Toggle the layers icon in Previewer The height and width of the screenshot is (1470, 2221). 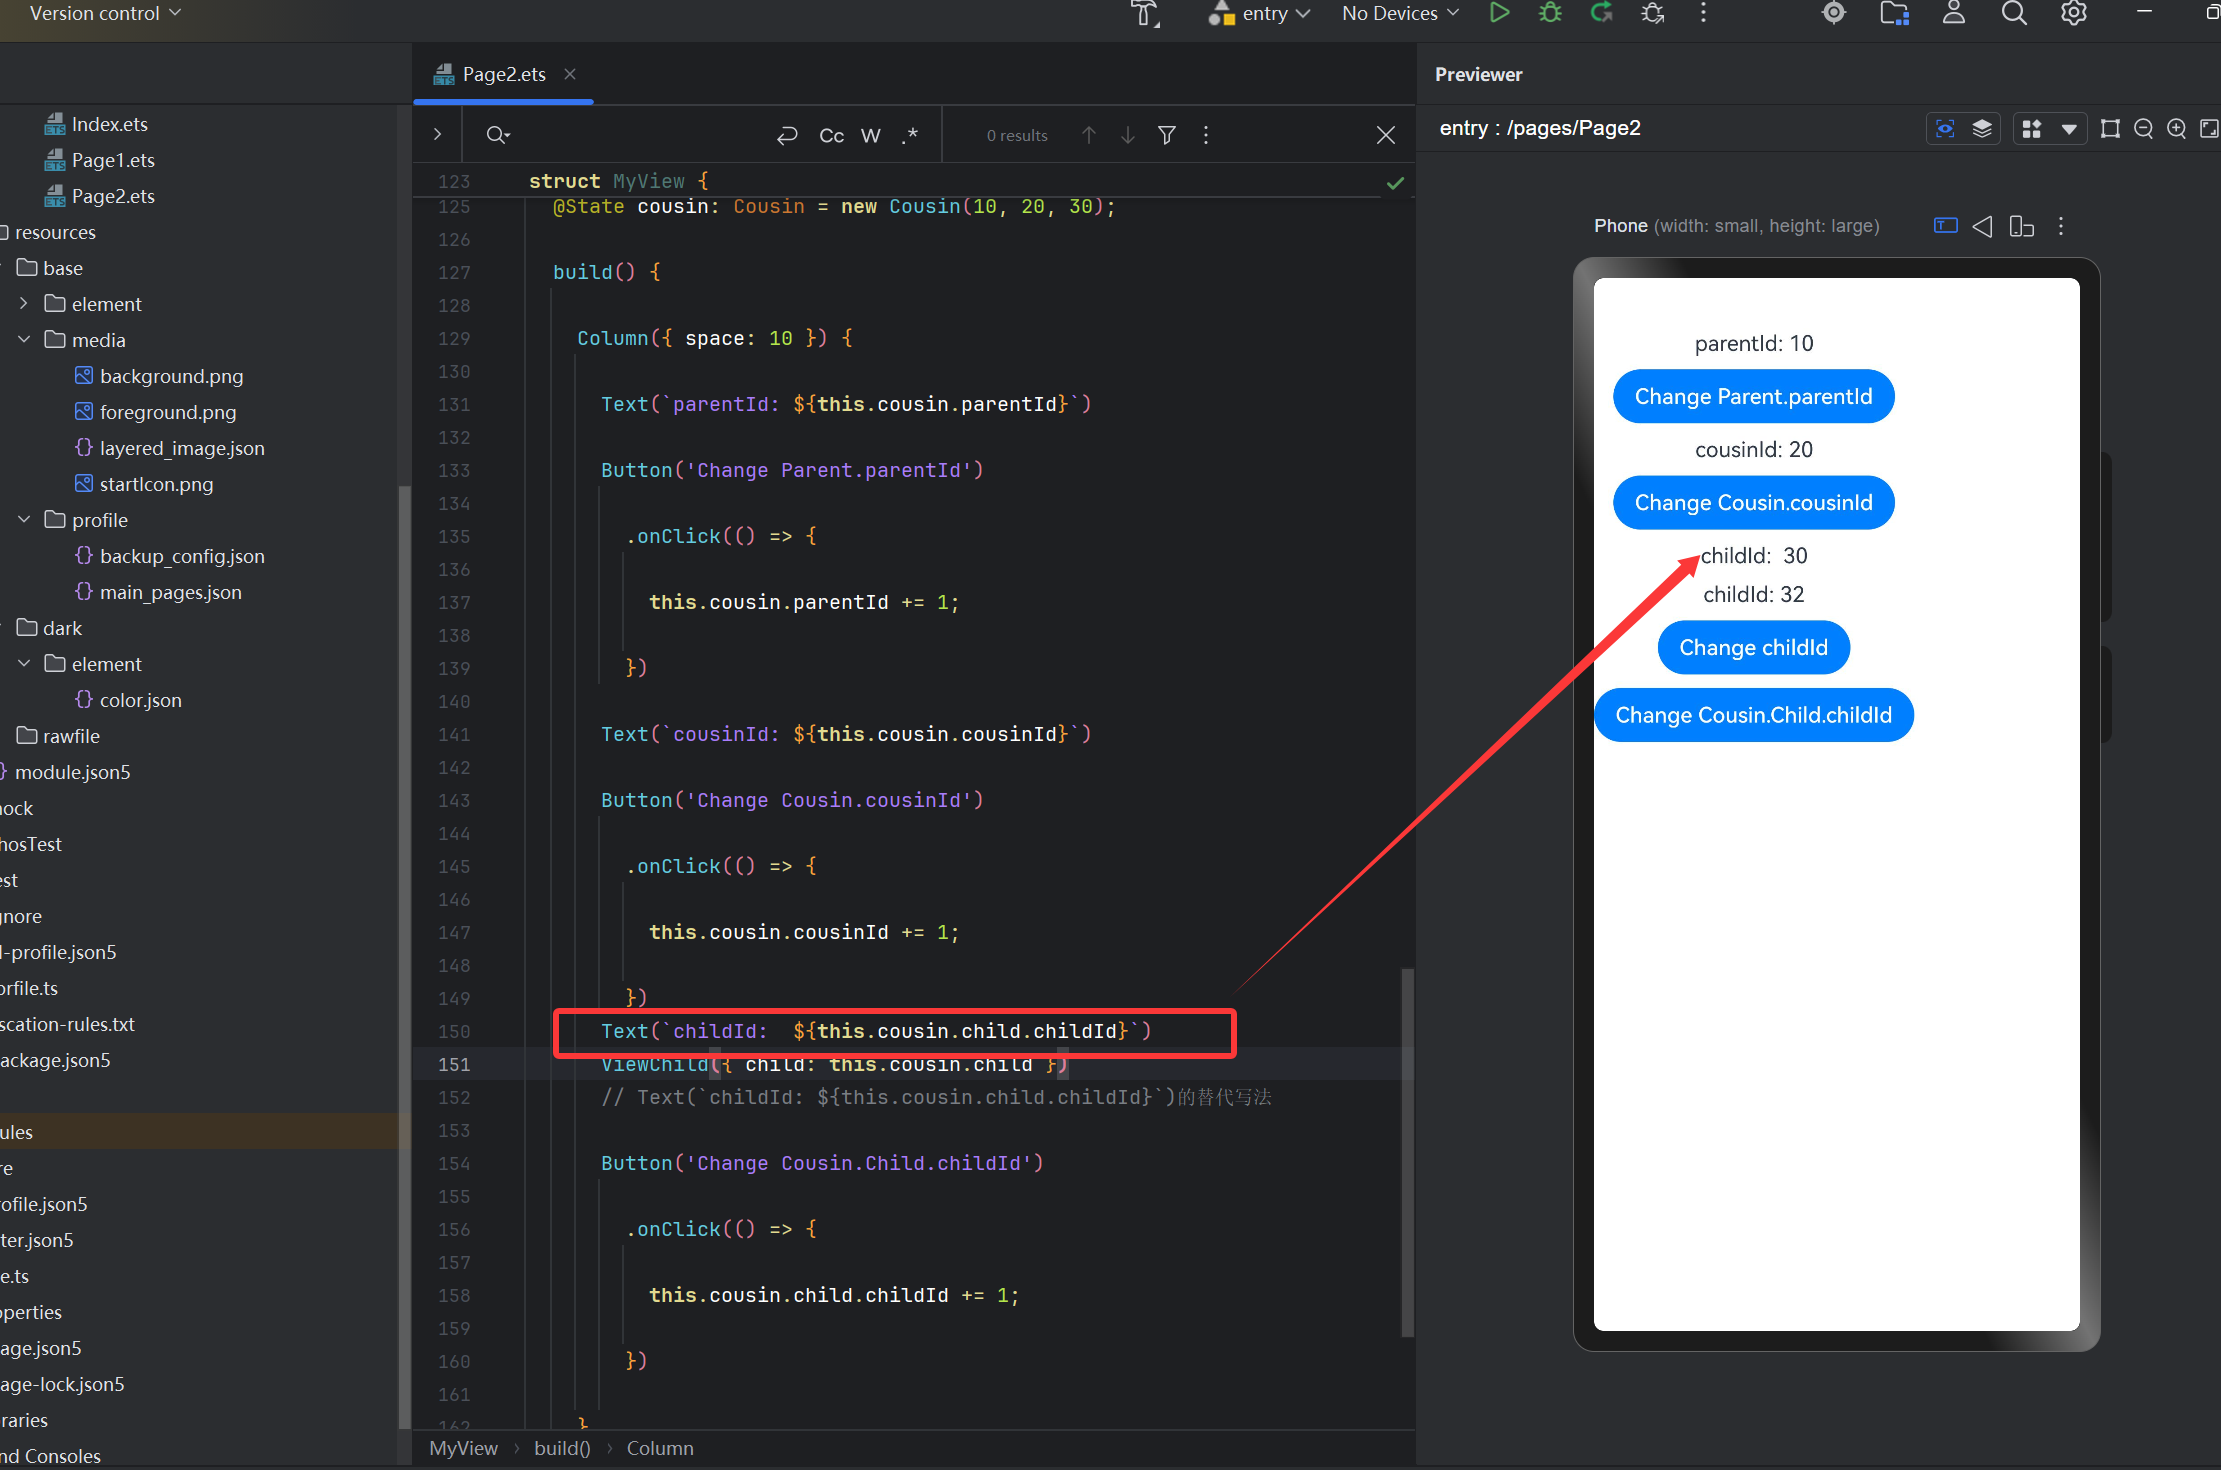(x=1982, y=129)
